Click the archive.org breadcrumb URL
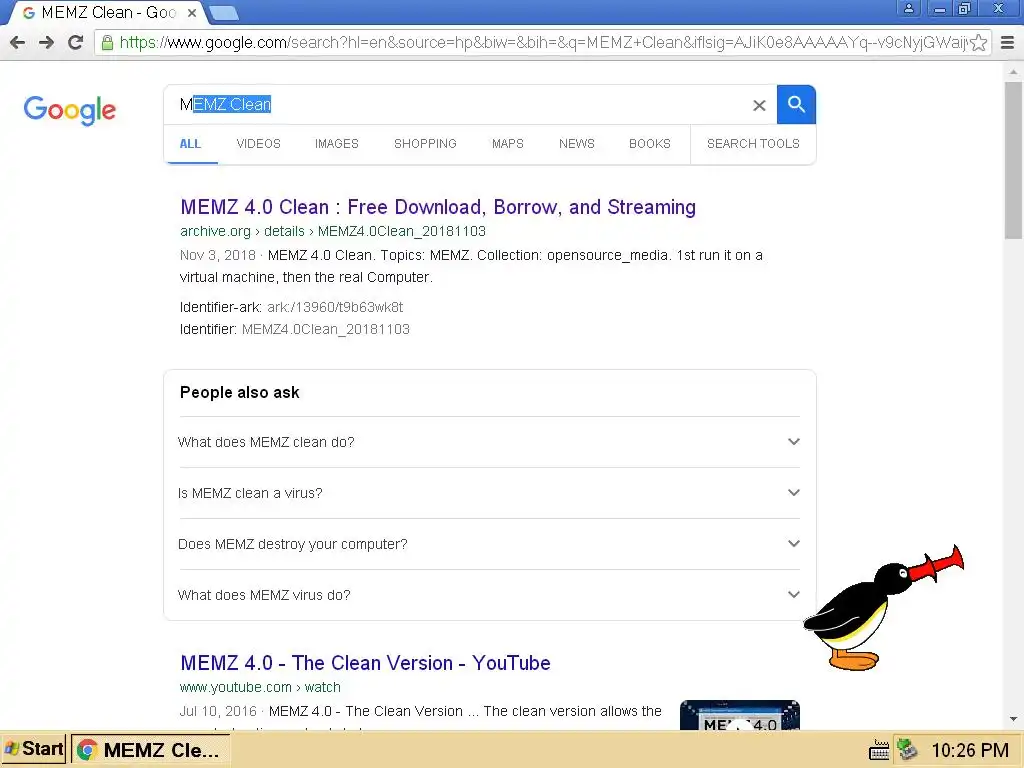This screenshot has height=768, width=1024. coord(333,231)
